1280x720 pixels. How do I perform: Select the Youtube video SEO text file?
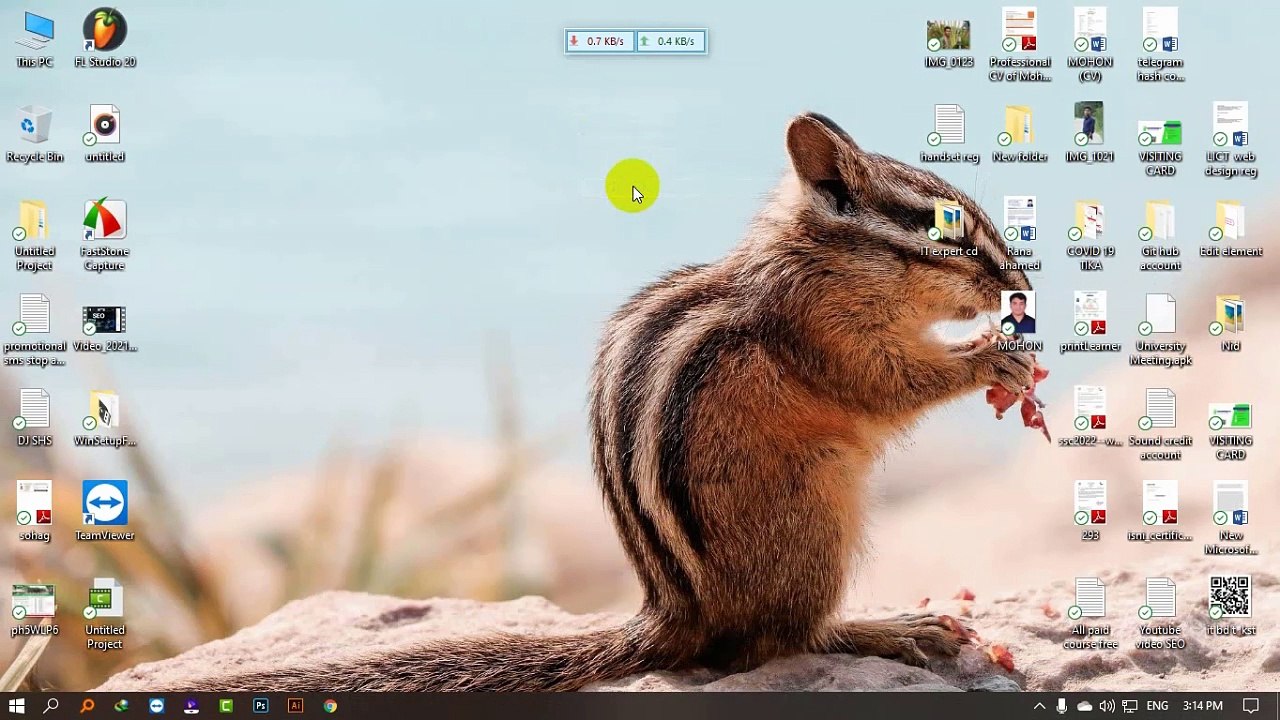pyautogui.click(x=1160, y=613)
